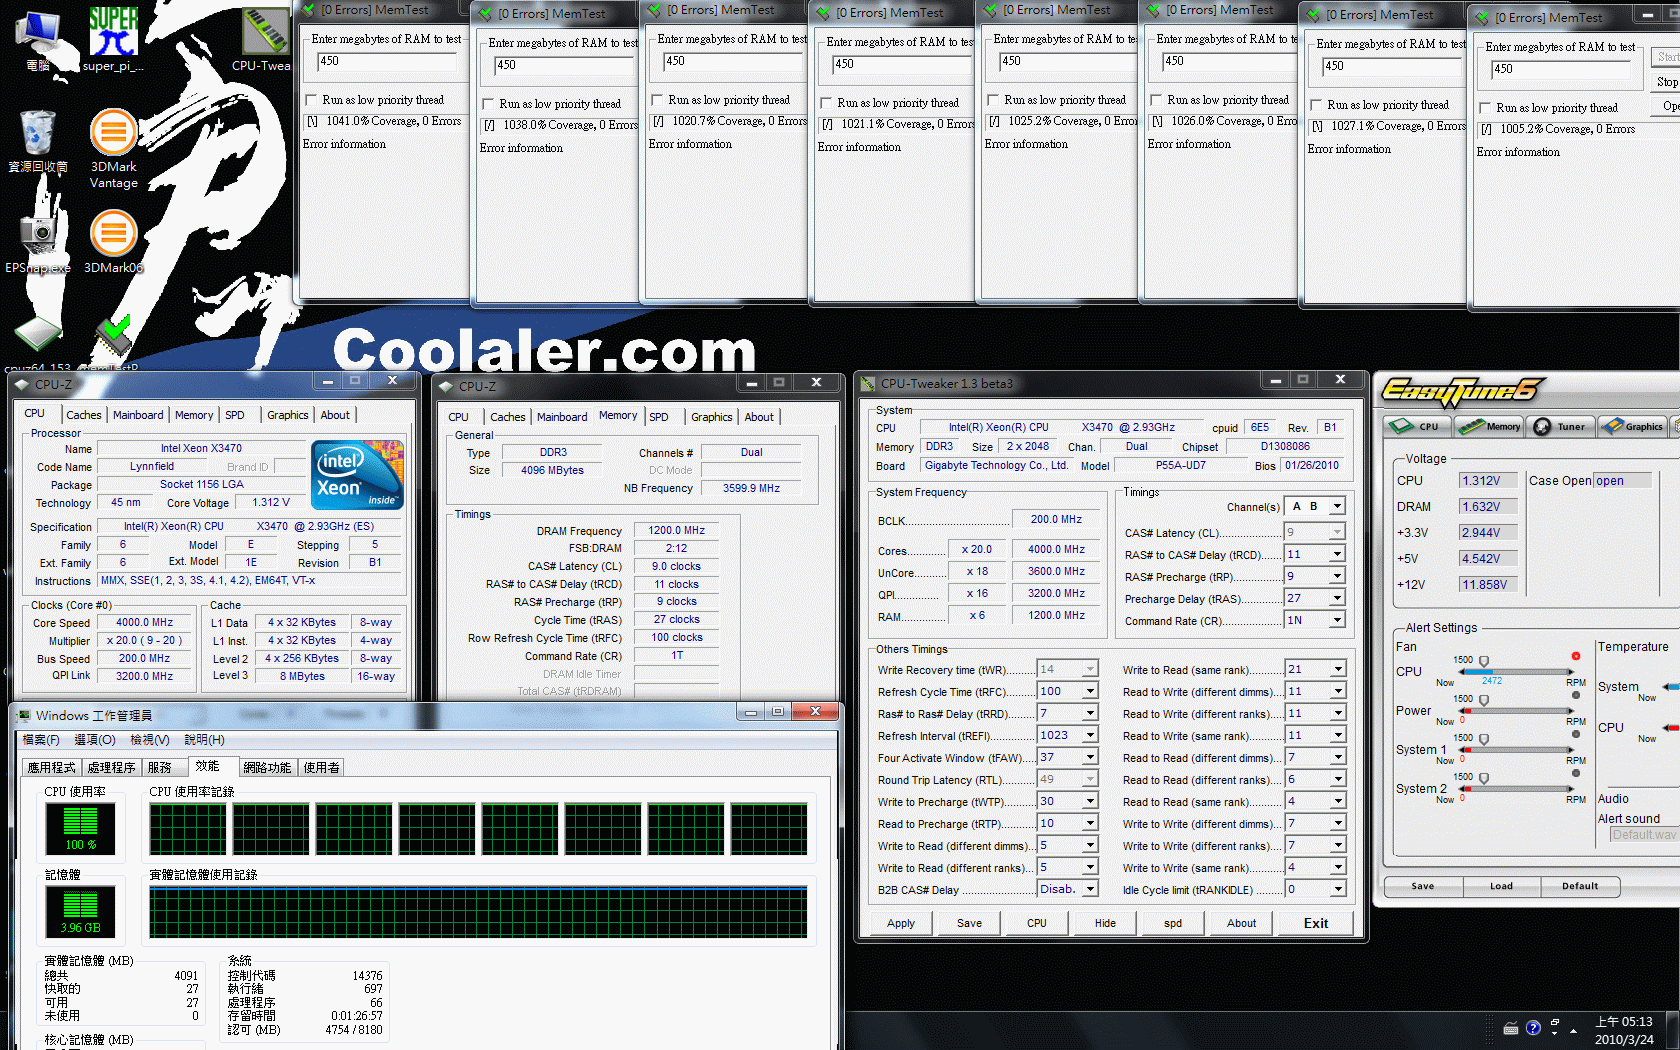1680x1050 pixels.
Task: Adjust the CPU fan alert slider handle
Action: 1484,662
